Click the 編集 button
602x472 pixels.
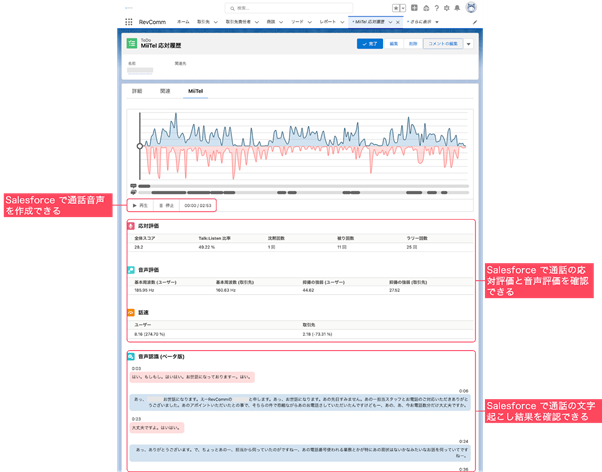(x=394, y=44)
